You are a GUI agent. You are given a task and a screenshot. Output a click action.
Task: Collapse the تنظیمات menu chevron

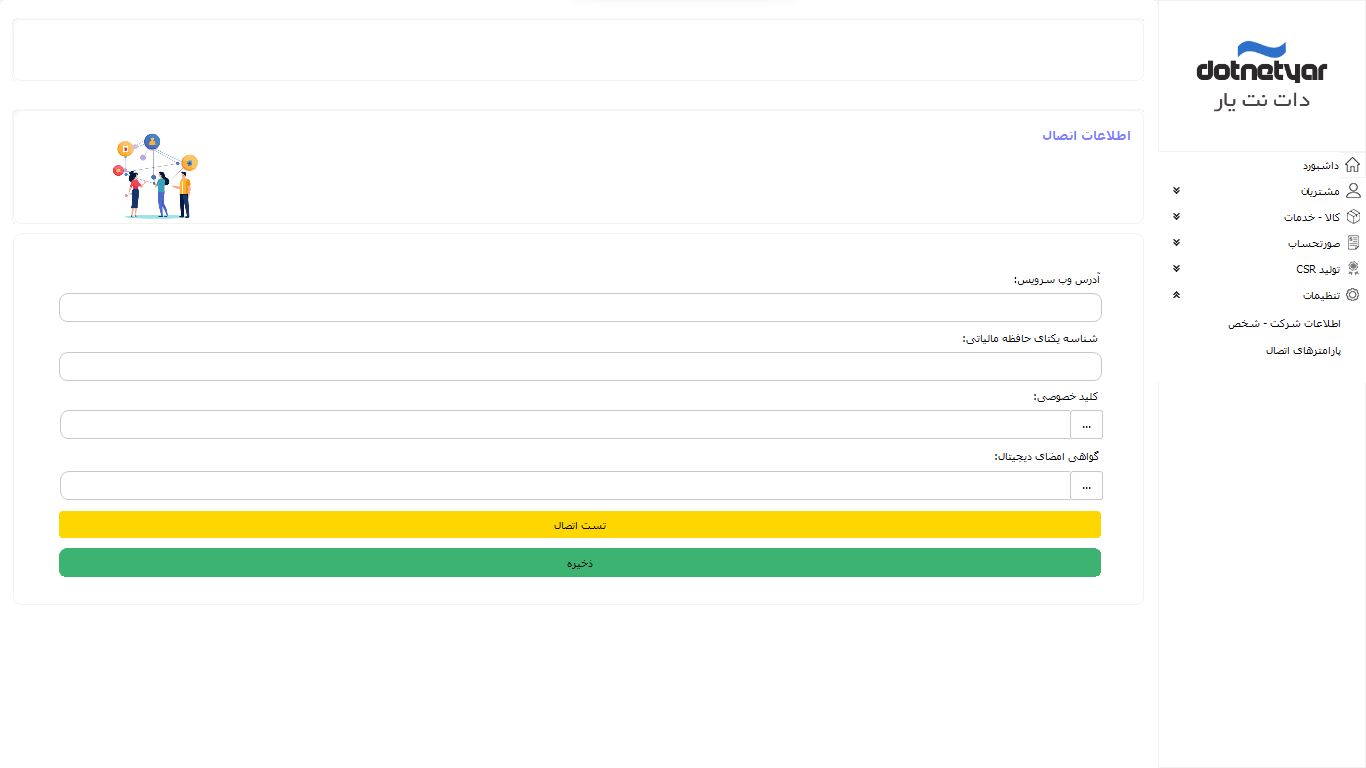click(1176, 294)
